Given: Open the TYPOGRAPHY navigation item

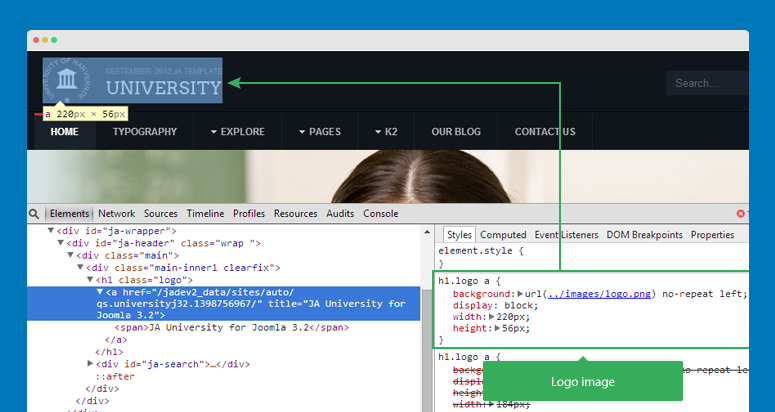Looking at the screenshot, I should pyautogui.click(x=145, y=131).
